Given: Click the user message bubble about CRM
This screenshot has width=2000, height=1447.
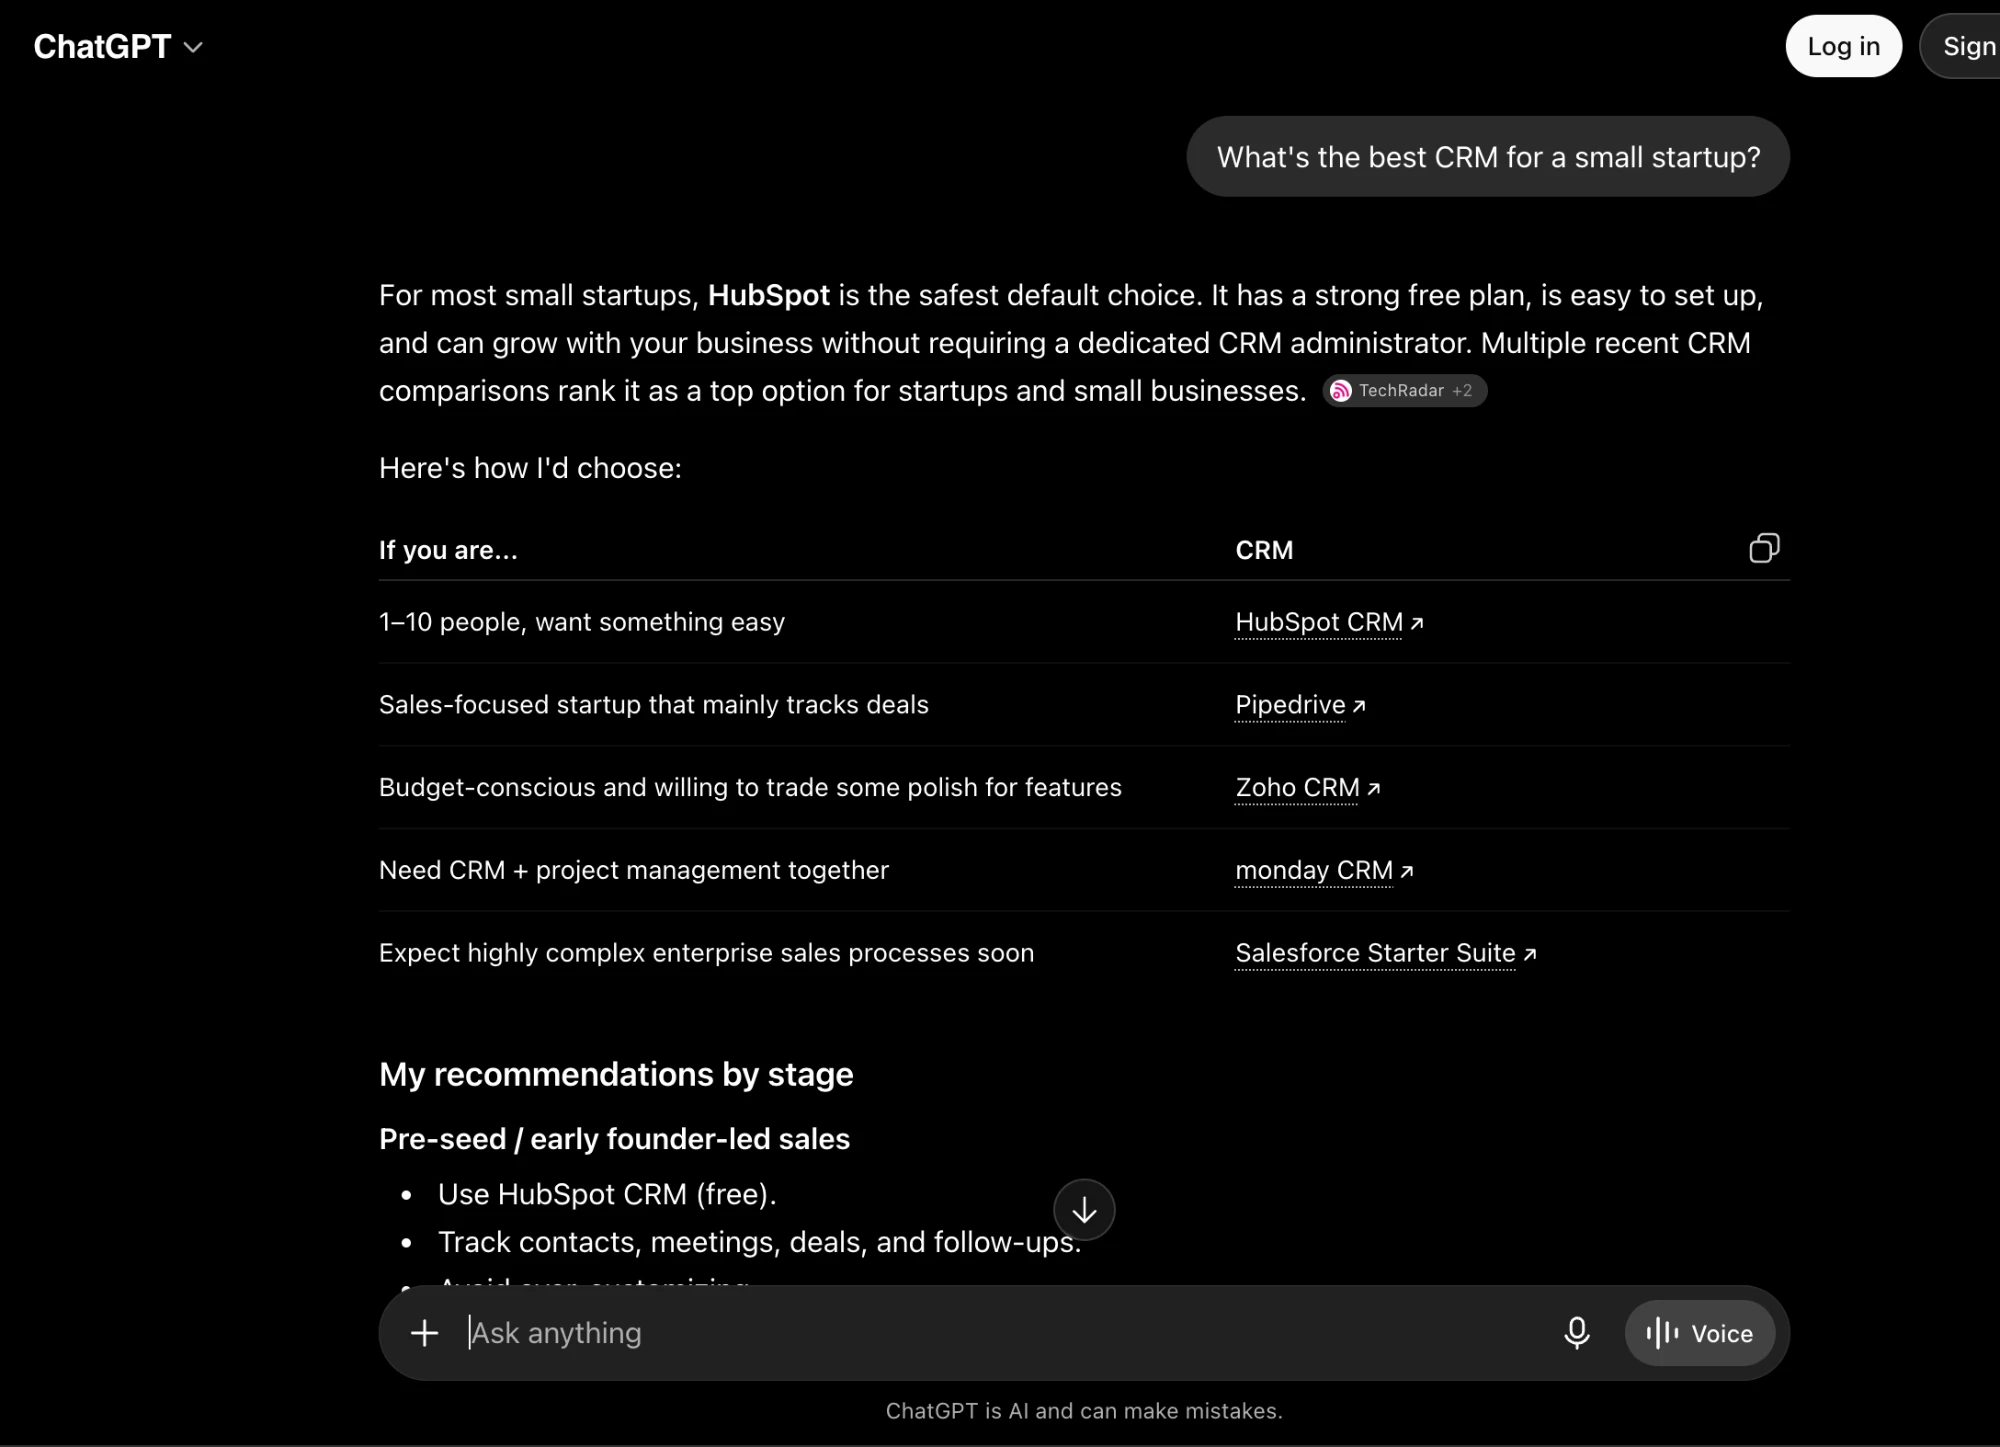Looking at the screenshot, I should click(1488, 157).
